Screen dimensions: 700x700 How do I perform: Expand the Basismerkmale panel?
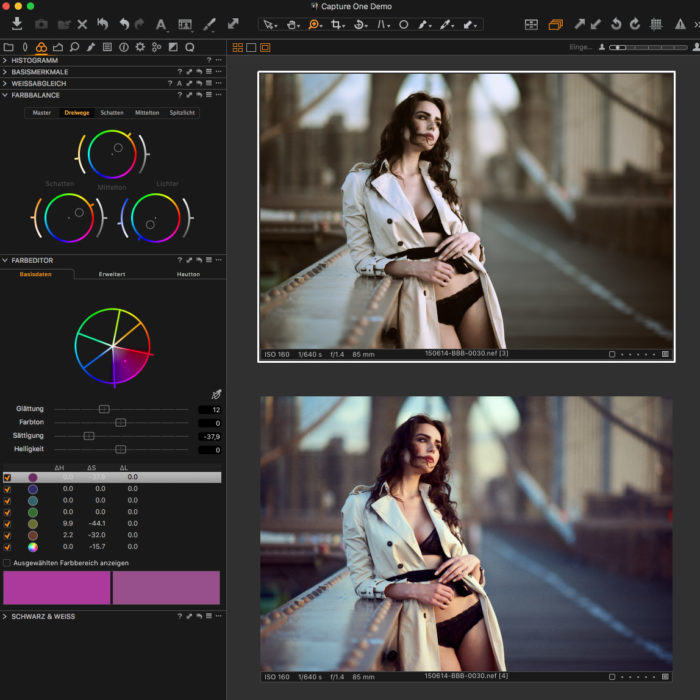click(5, 71)
